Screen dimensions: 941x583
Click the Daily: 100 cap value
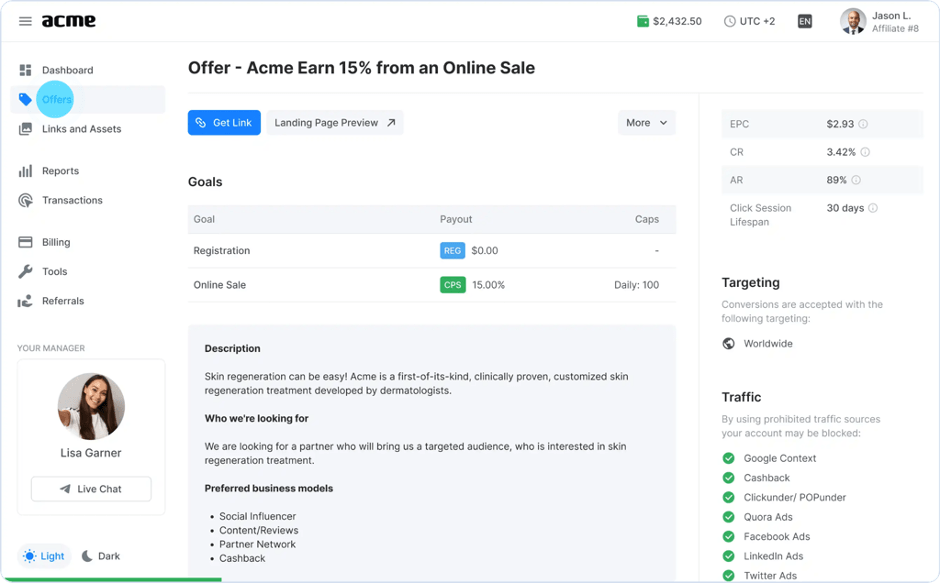click(x=636, y=285)
